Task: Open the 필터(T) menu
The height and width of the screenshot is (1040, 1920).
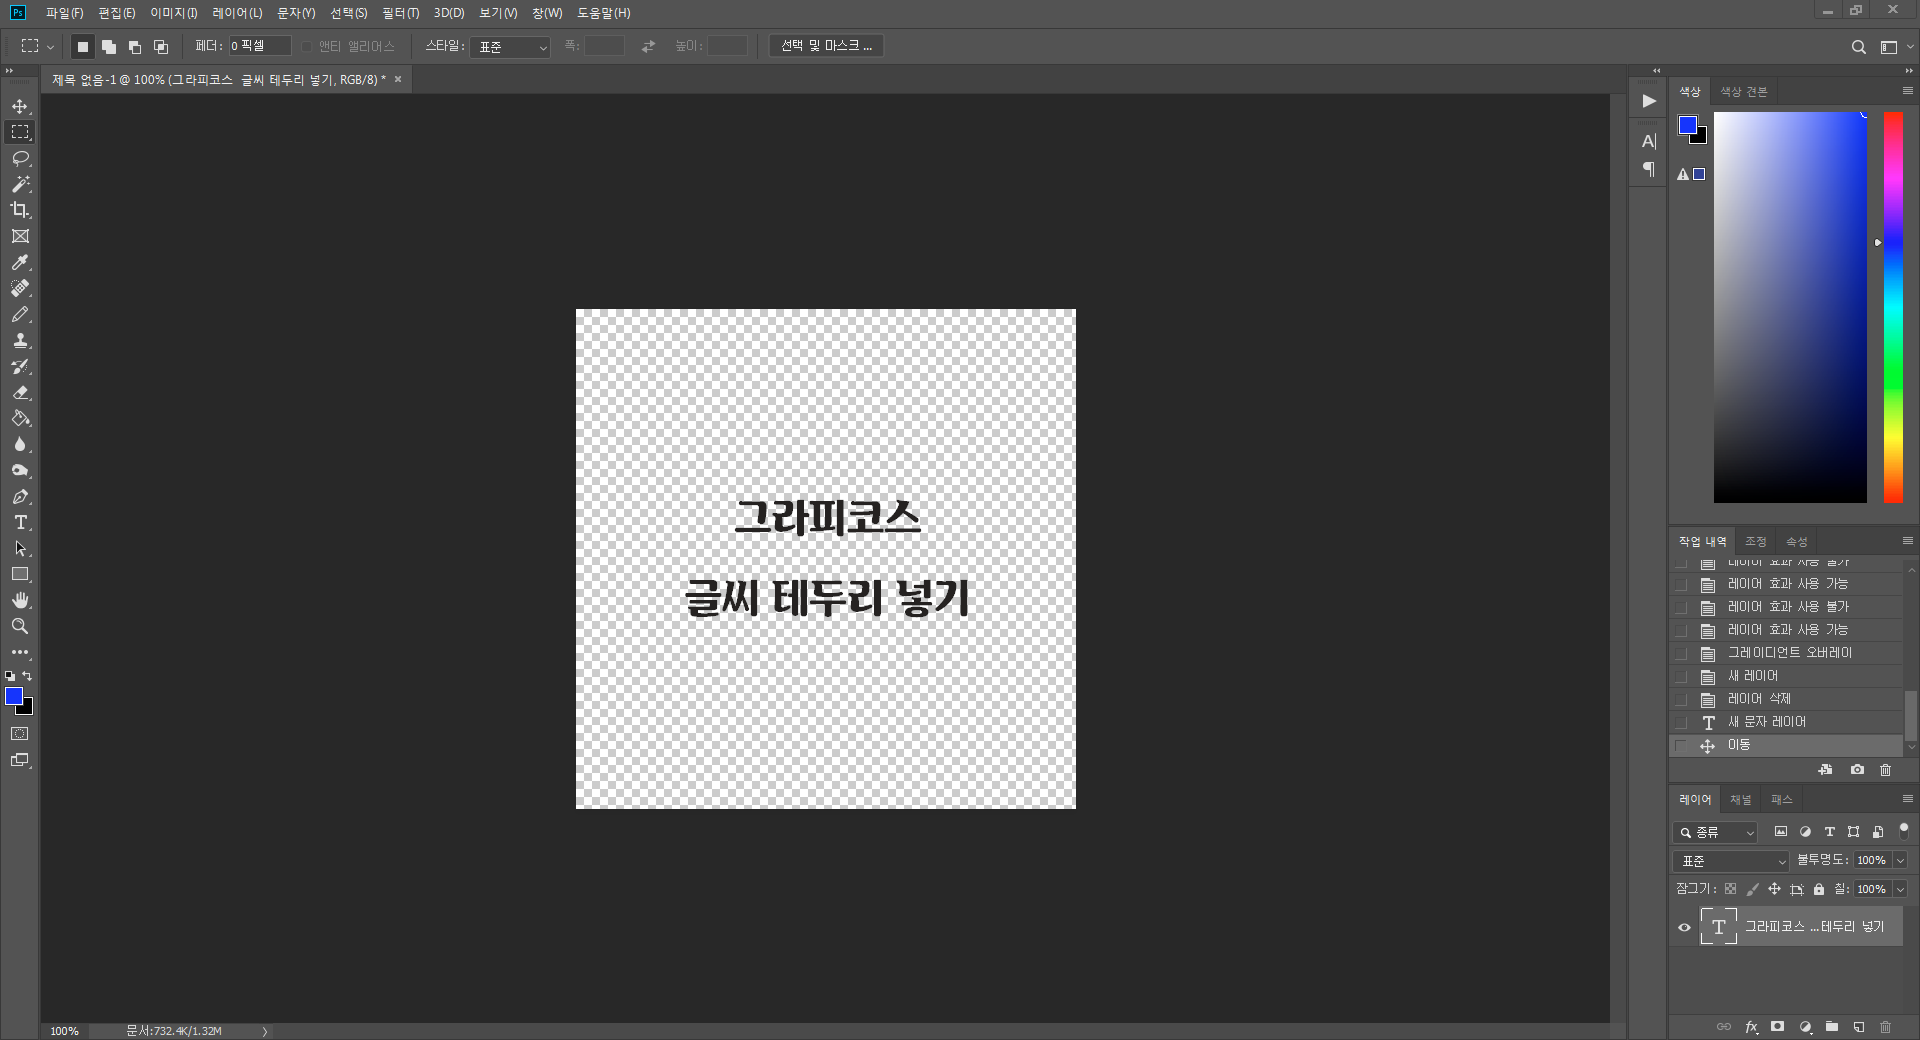Action: [400, 13]
